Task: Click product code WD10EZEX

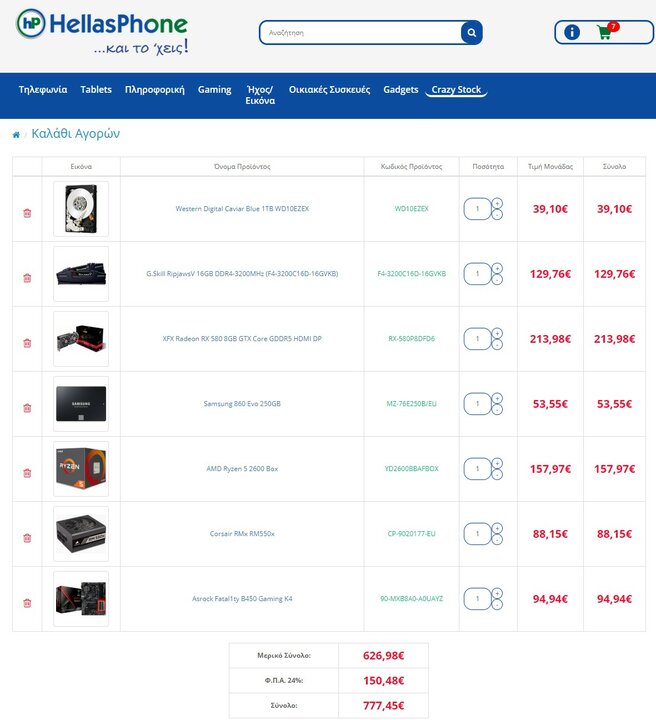Action: click(411, 208)
